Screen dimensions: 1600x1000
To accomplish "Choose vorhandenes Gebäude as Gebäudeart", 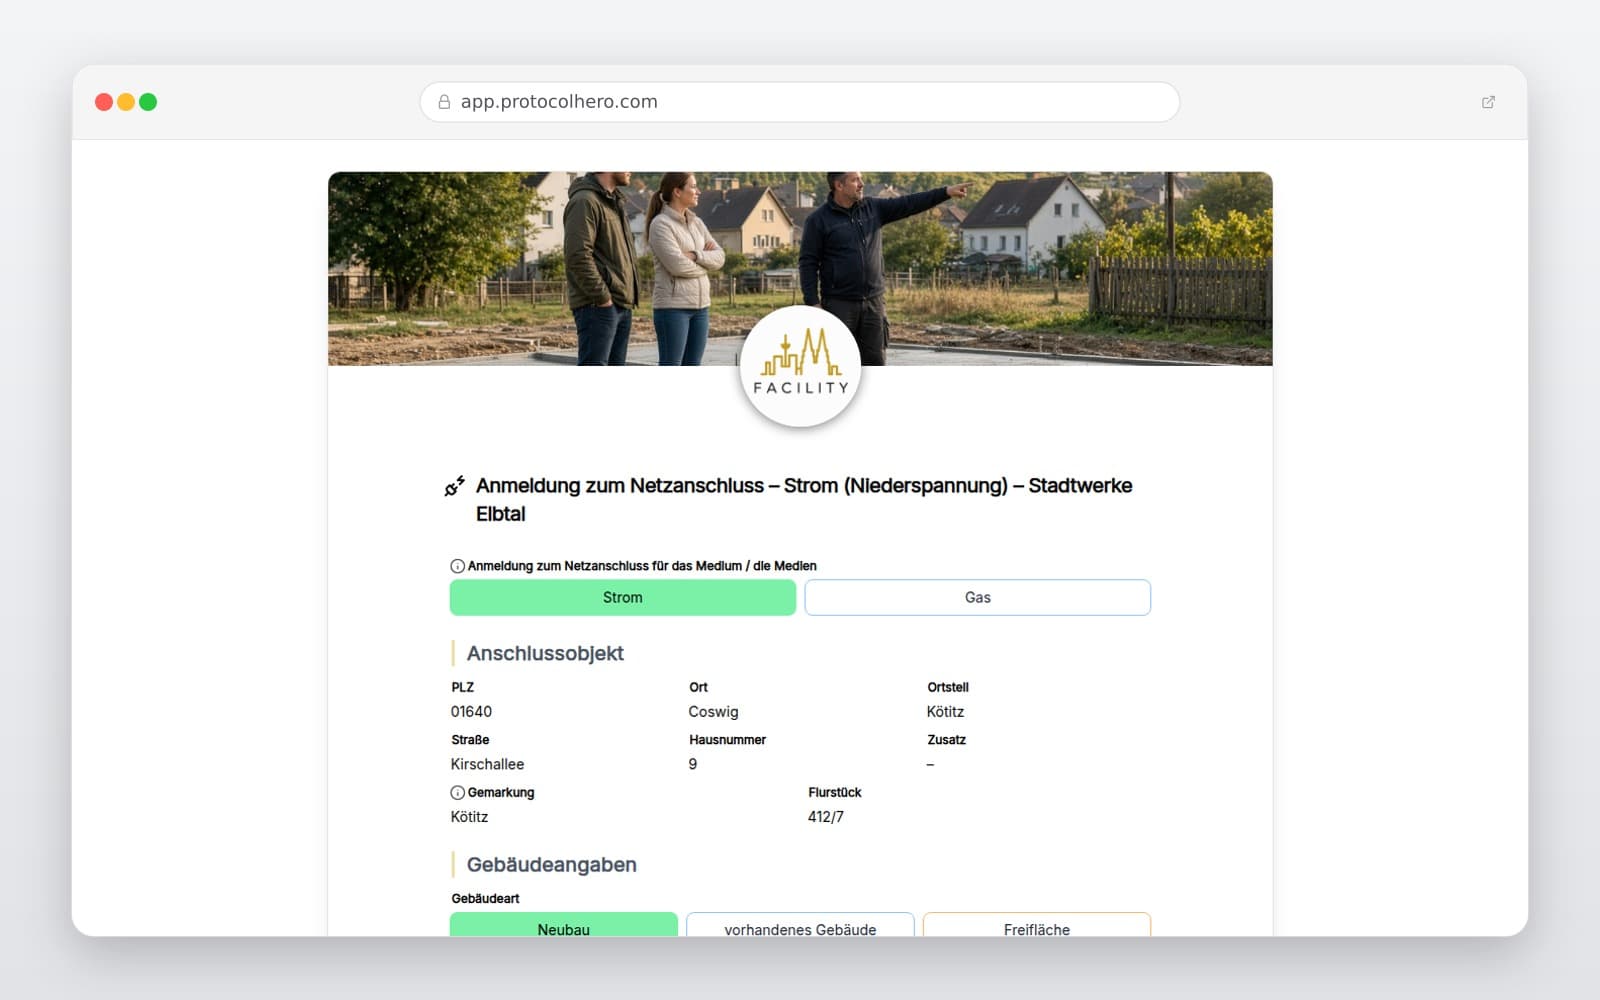I will click(x=800, y=925).
